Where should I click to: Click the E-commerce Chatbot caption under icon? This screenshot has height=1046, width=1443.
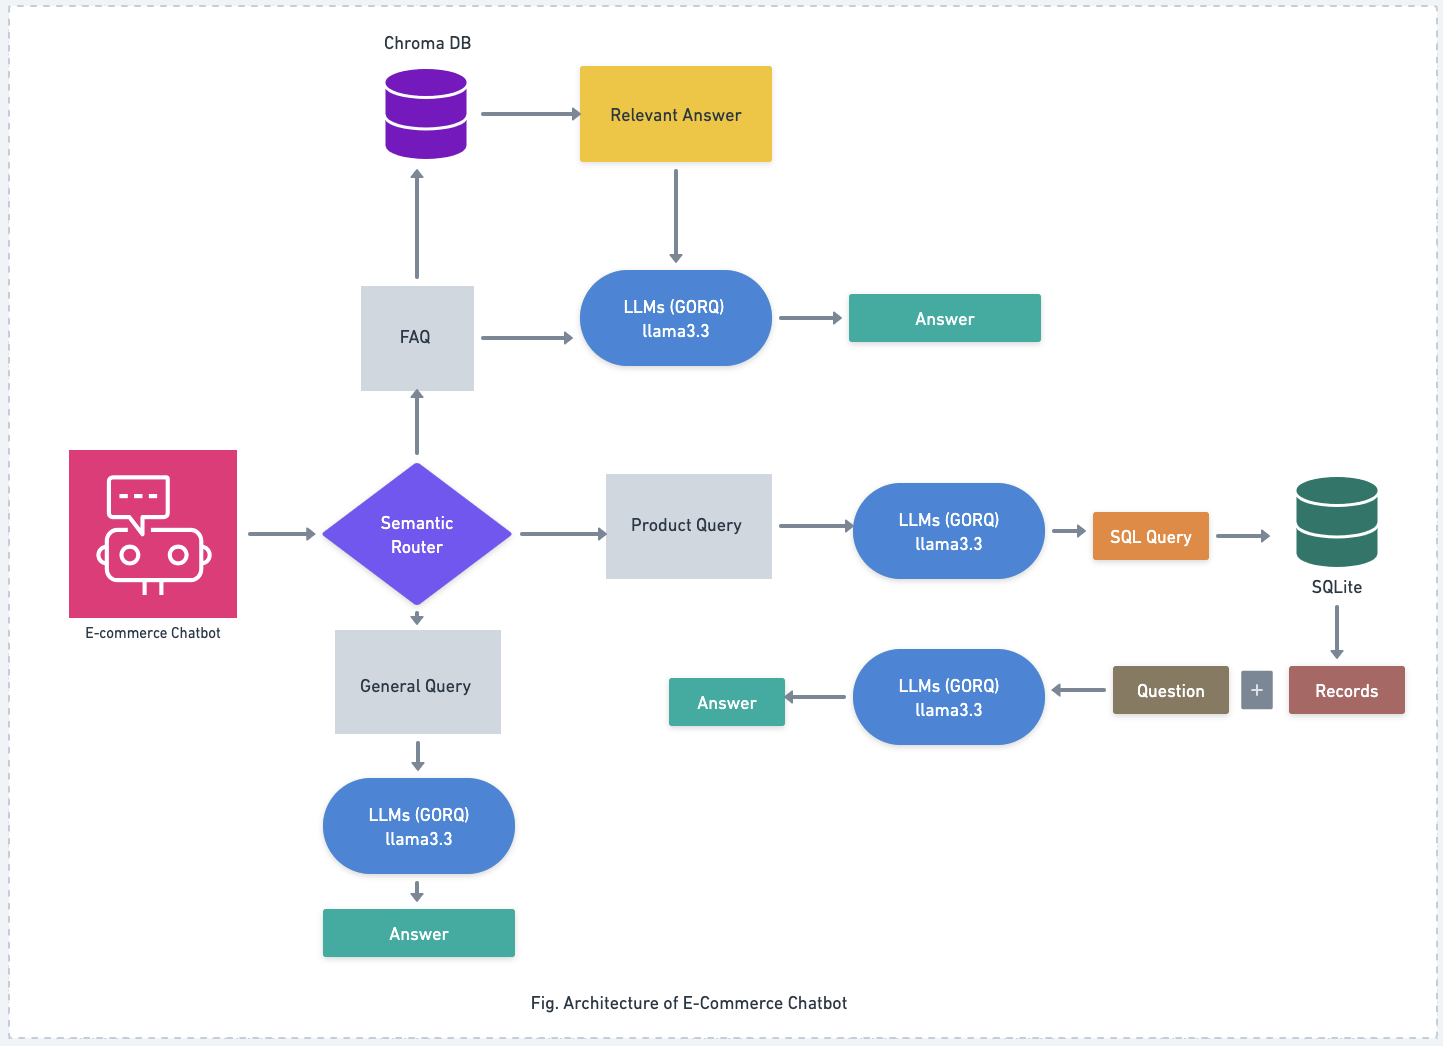tap(153, 633)
